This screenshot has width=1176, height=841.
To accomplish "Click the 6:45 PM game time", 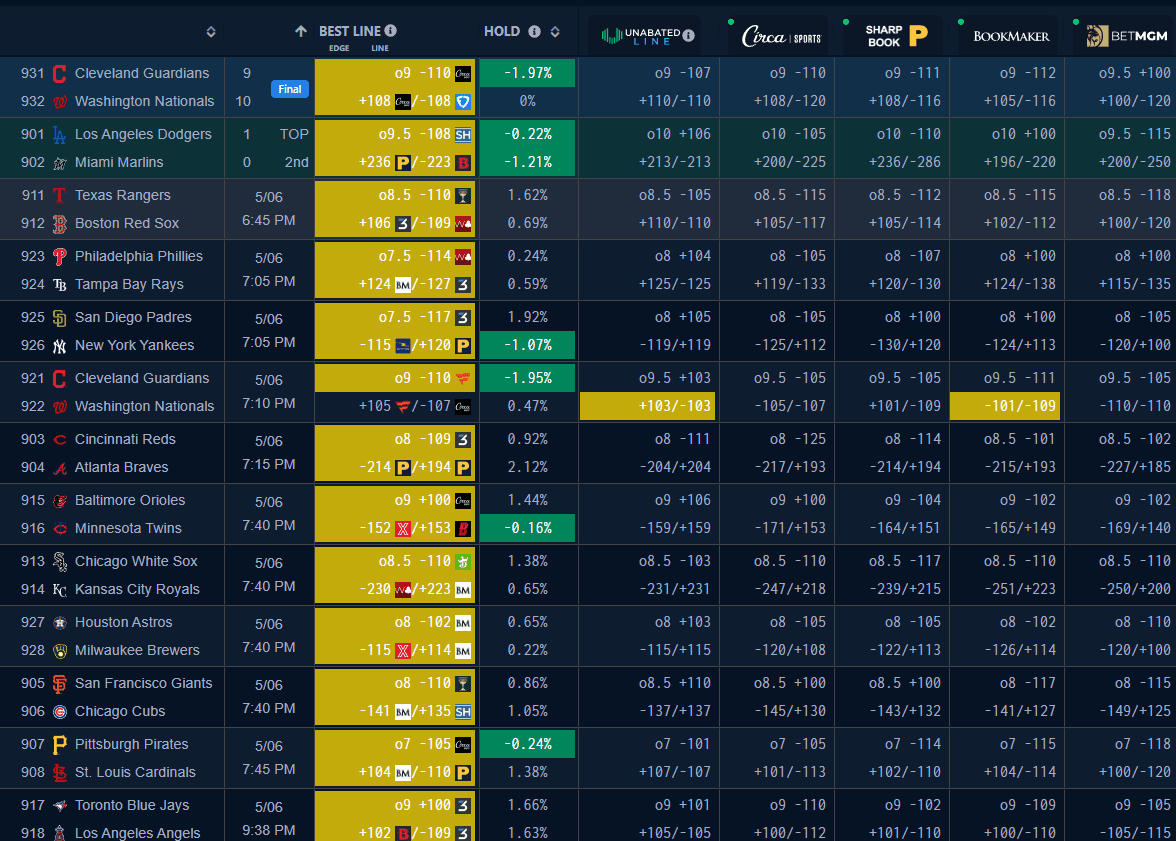I will pyautogui.click(x=268, y=221).
